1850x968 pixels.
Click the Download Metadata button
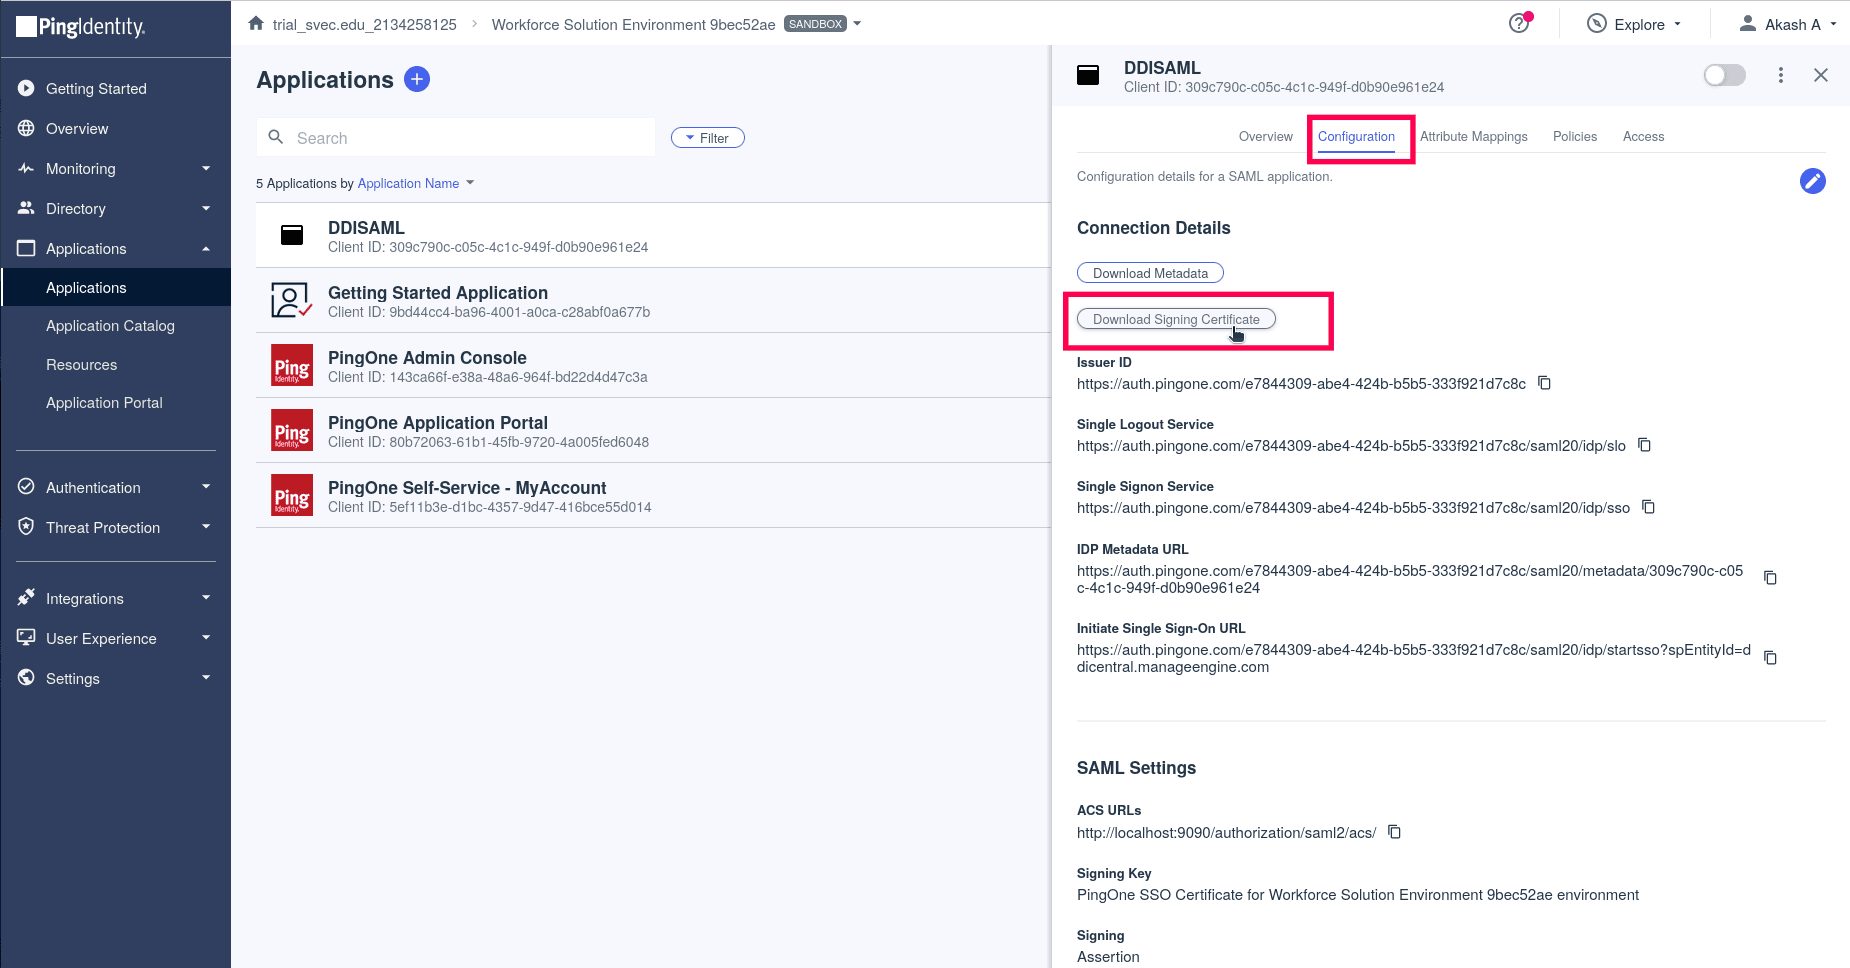click(x=1150, y=273)
